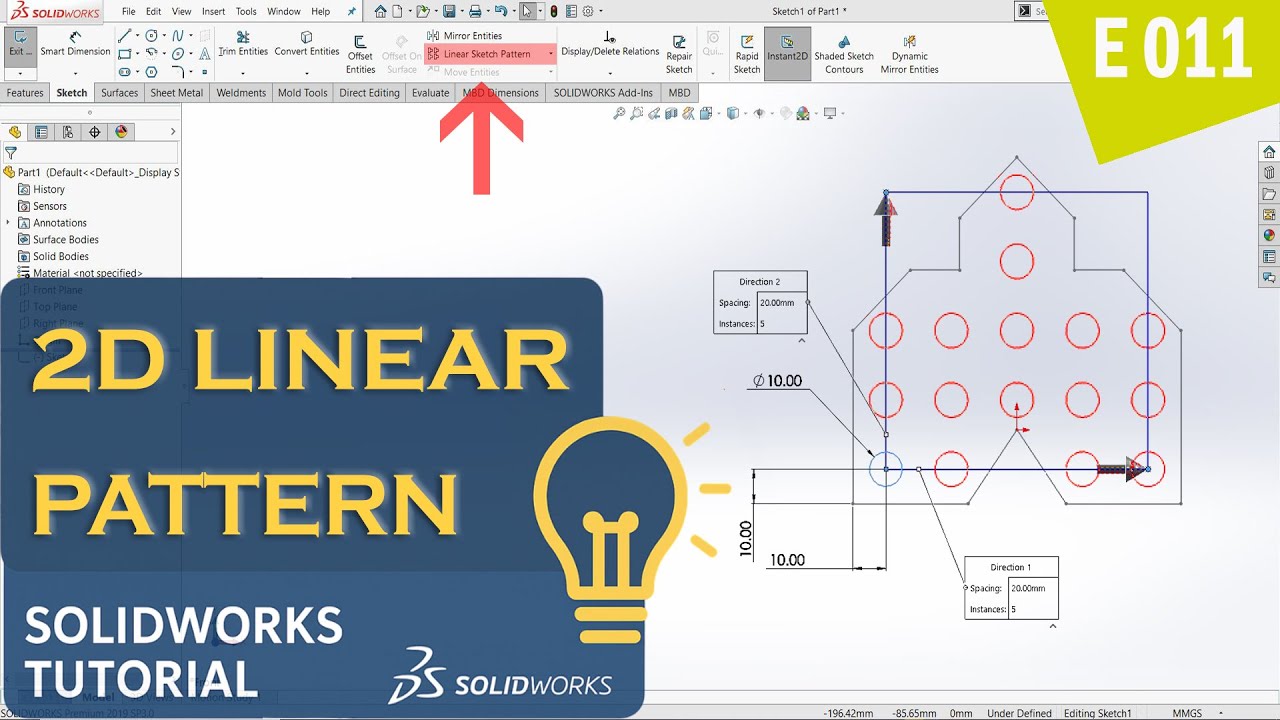1280x720 pixels.
Task: Open Display/Delete Relations
Action: (x=610, y=44)
